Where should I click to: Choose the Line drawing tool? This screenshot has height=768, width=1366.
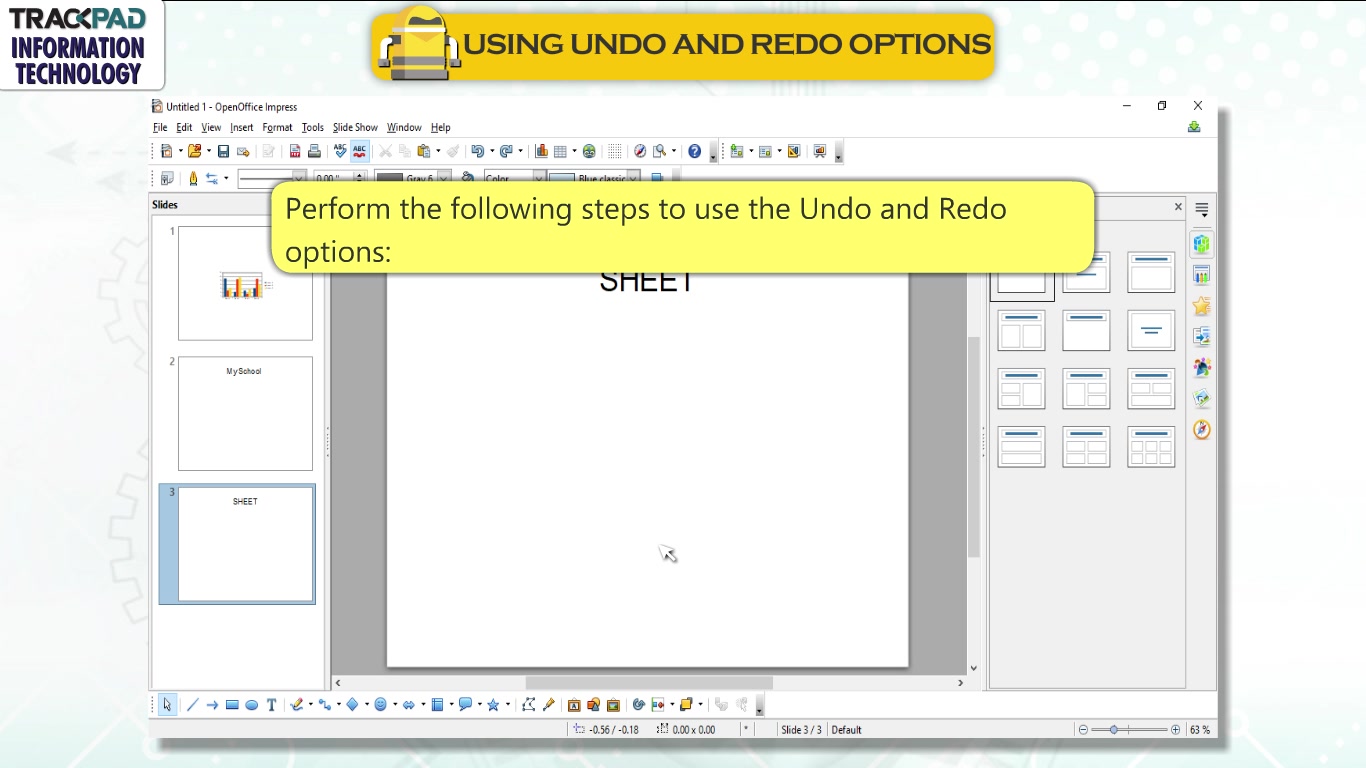click(x=192, y=705)
